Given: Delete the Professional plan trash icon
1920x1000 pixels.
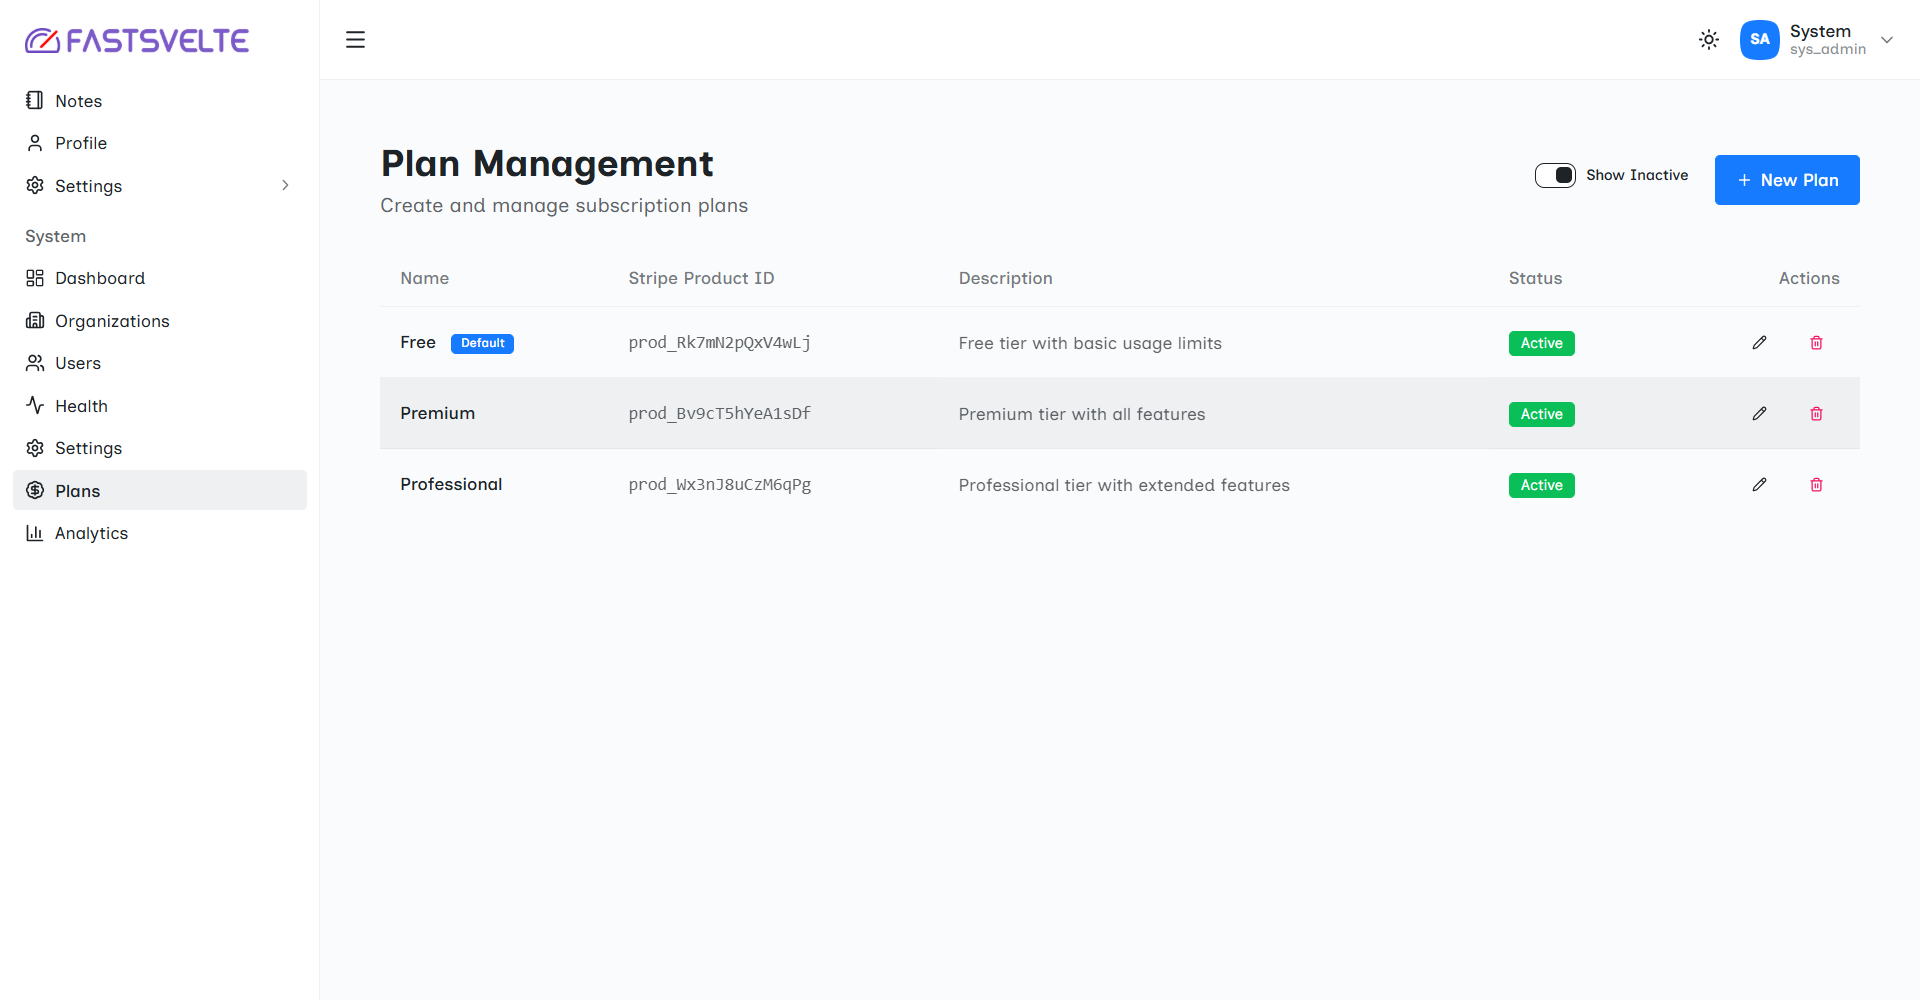Looking at the screenshot, I should click(x=1817, y=485).
